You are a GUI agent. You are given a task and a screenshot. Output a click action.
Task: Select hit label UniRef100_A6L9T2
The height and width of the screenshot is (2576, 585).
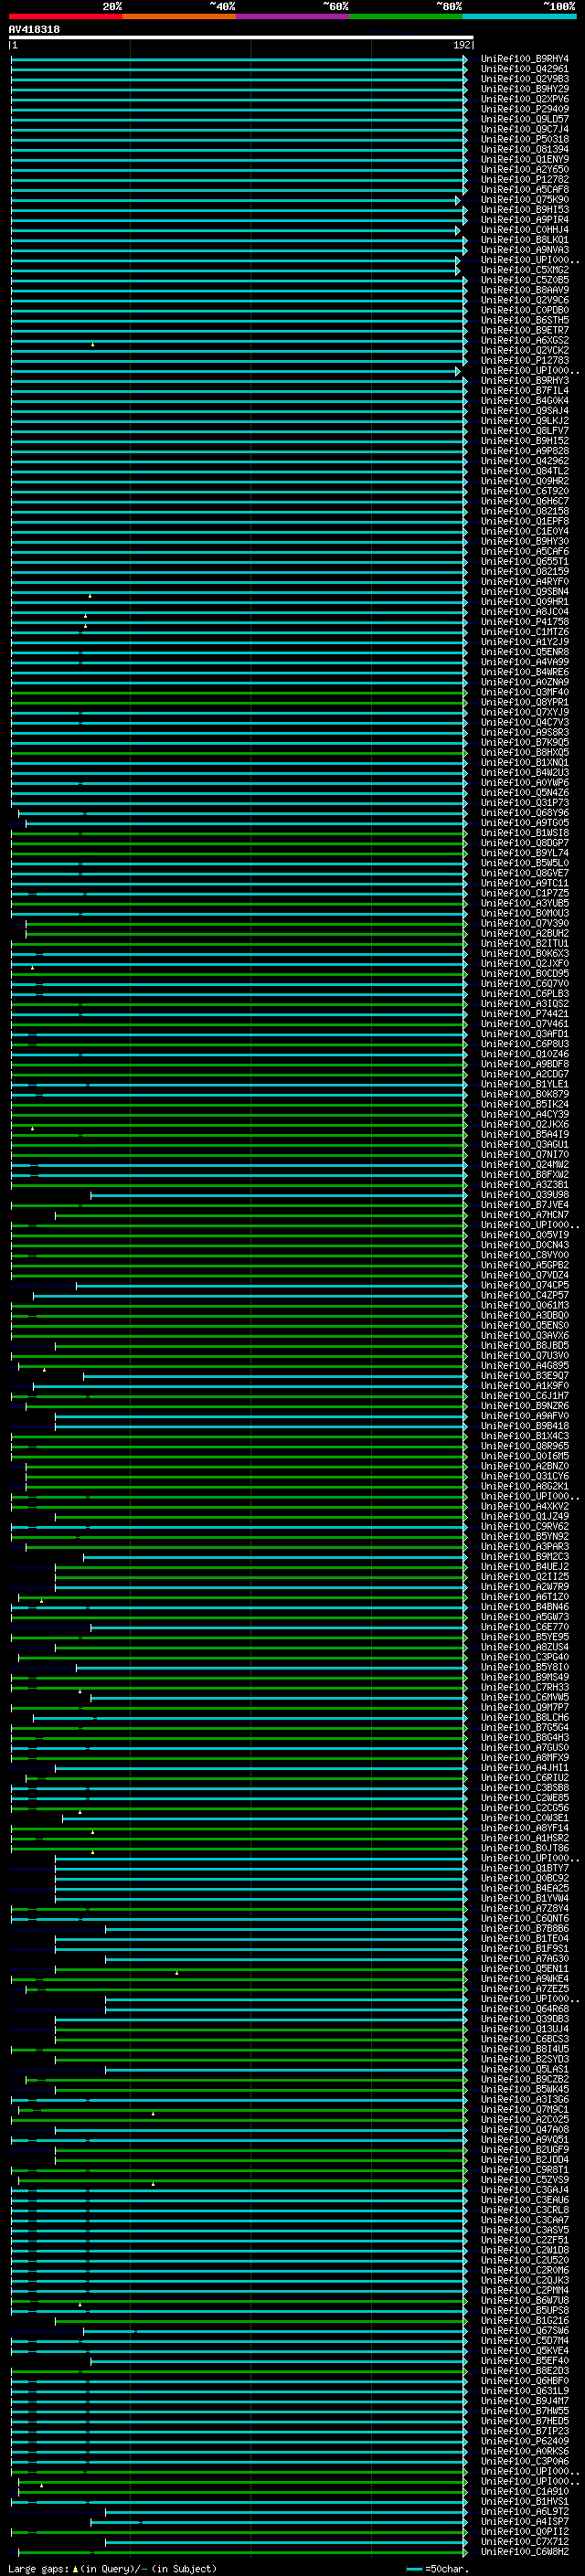(524, 2511)
